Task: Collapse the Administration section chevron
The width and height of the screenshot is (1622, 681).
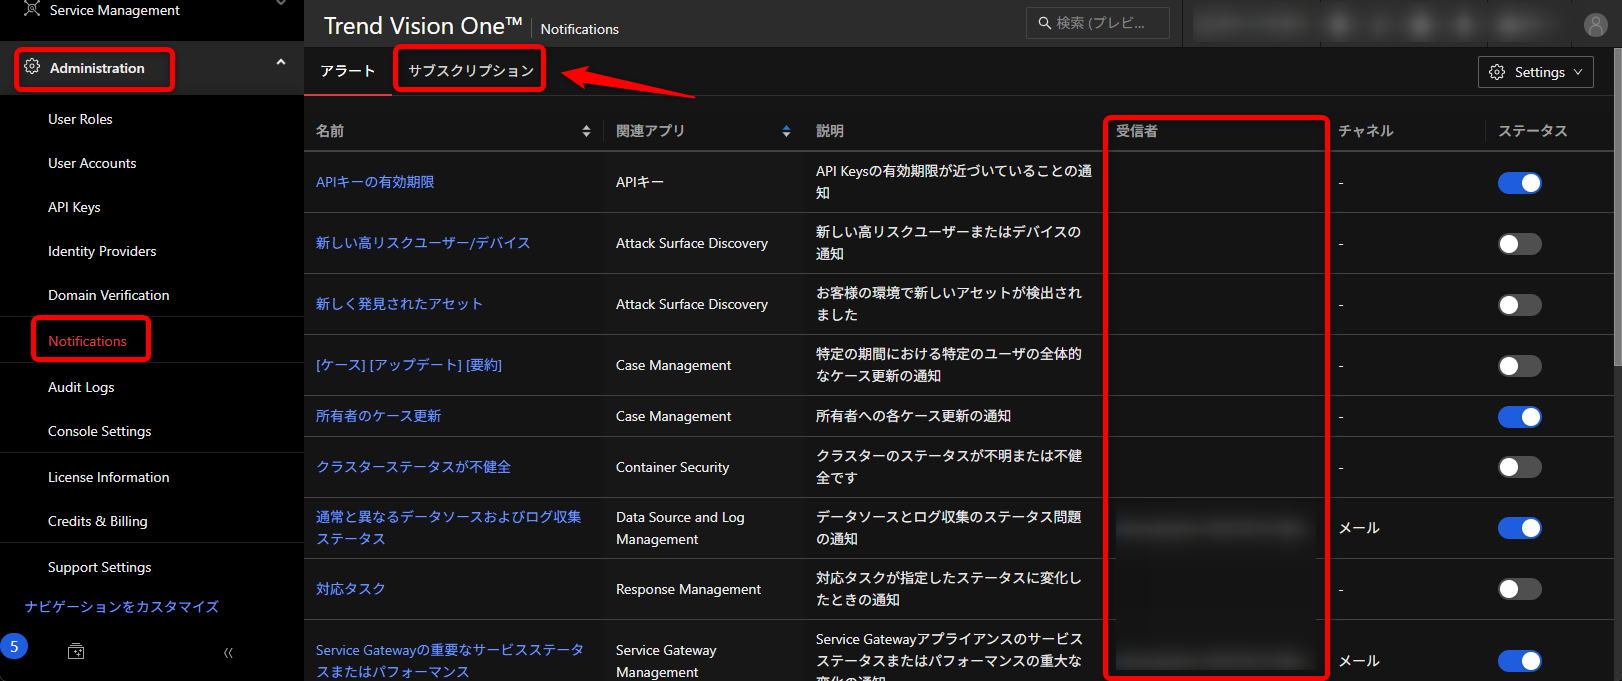Action: tap(281, 63)
